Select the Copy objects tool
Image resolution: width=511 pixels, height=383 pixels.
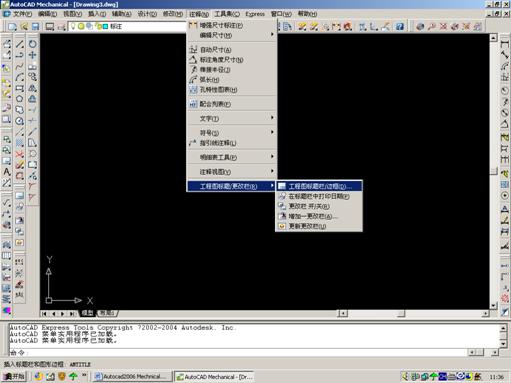point(32,77)
